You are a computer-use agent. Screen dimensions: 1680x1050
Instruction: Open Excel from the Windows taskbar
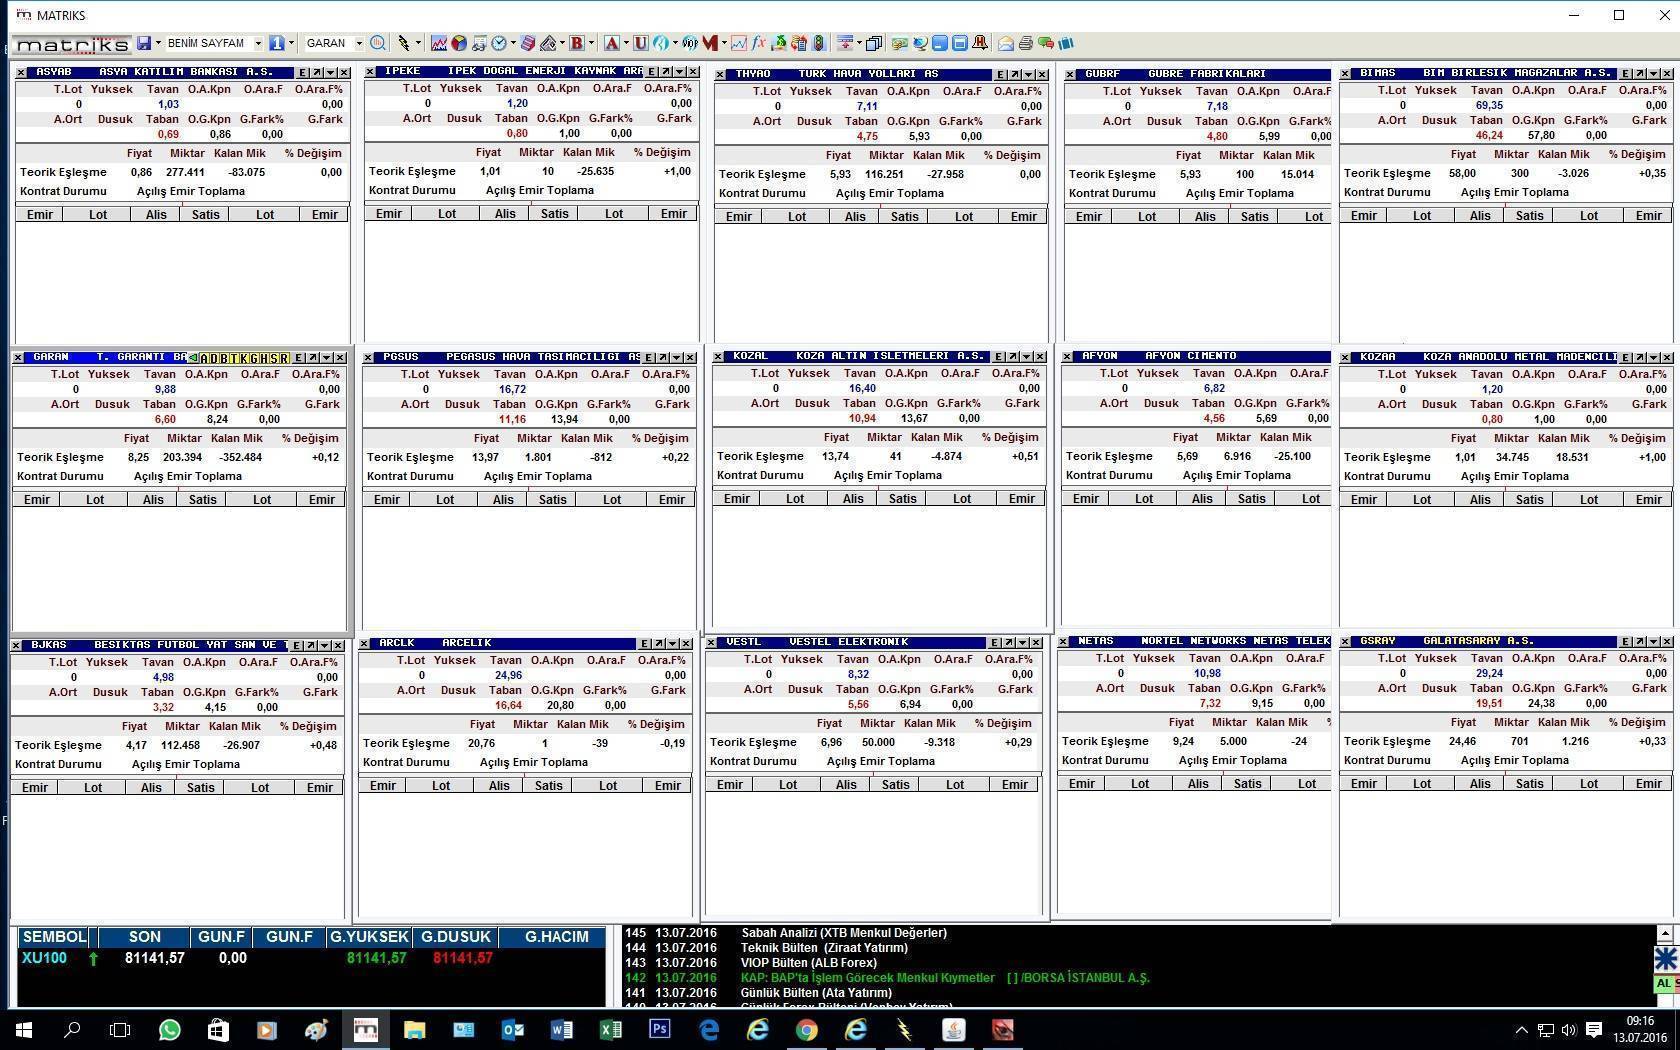click(610, 1029)
